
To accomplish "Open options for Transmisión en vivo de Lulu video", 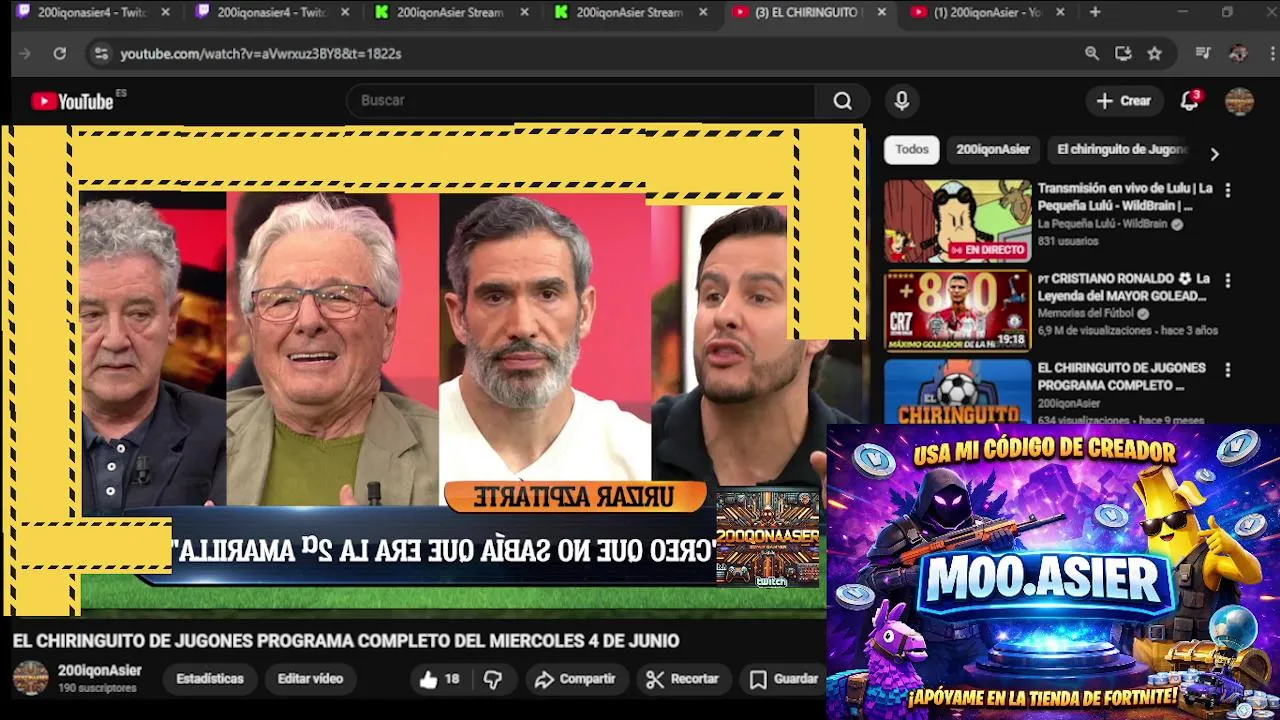I will pos(1228,190).
